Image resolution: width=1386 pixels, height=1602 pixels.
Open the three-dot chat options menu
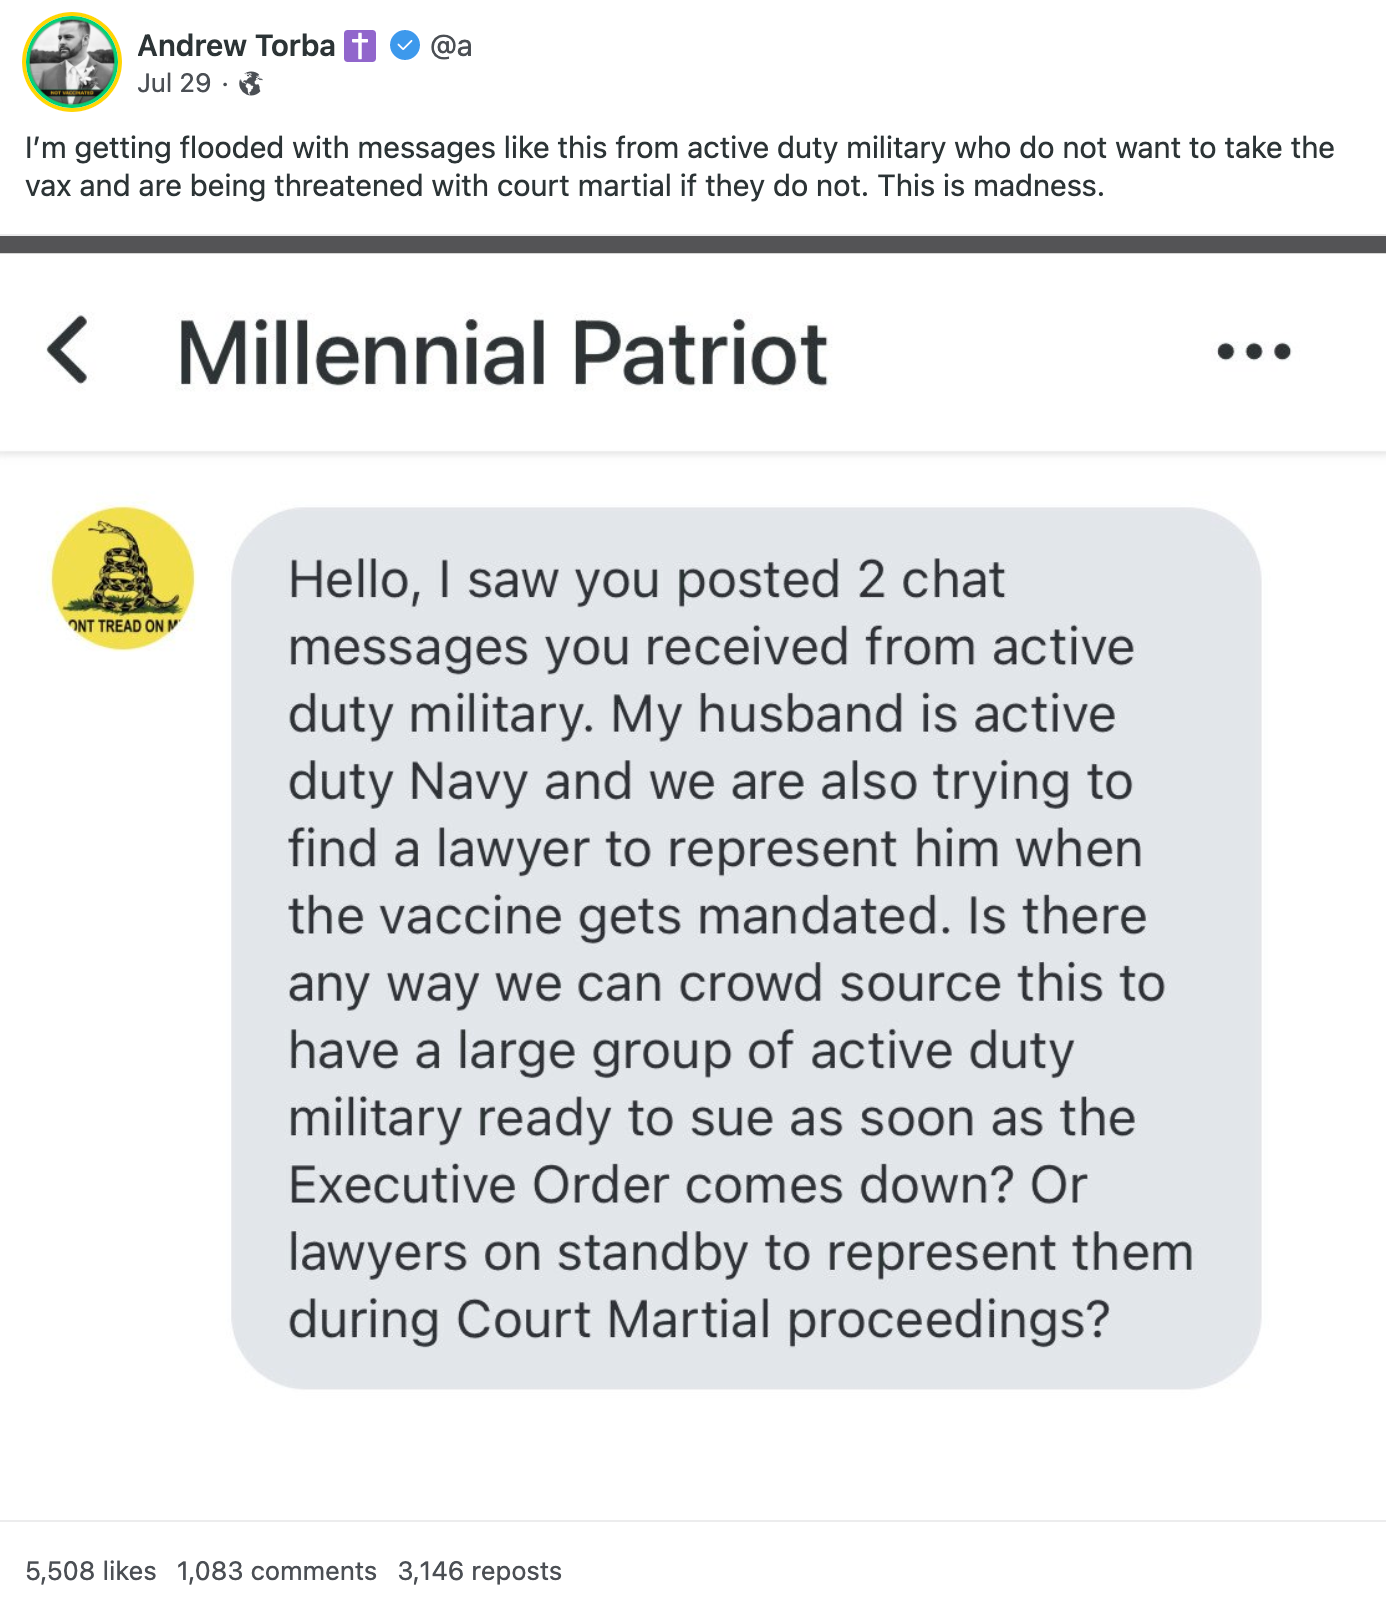1254,351
